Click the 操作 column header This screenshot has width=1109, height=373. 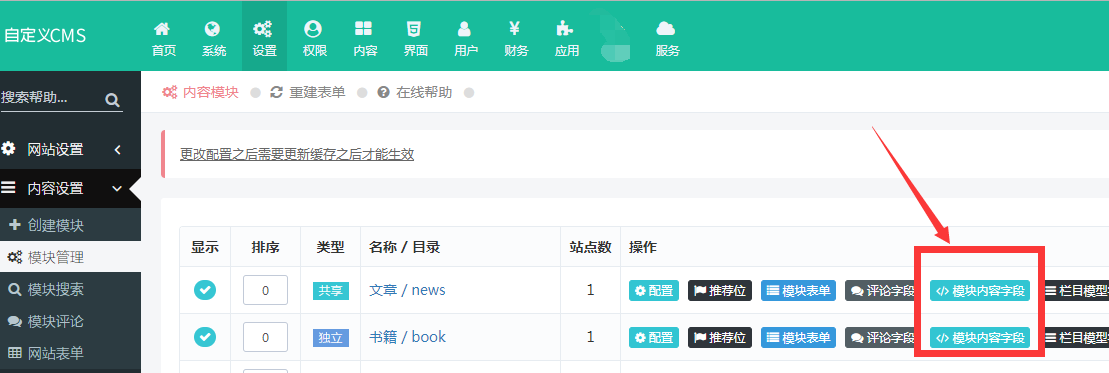point(643,248)
